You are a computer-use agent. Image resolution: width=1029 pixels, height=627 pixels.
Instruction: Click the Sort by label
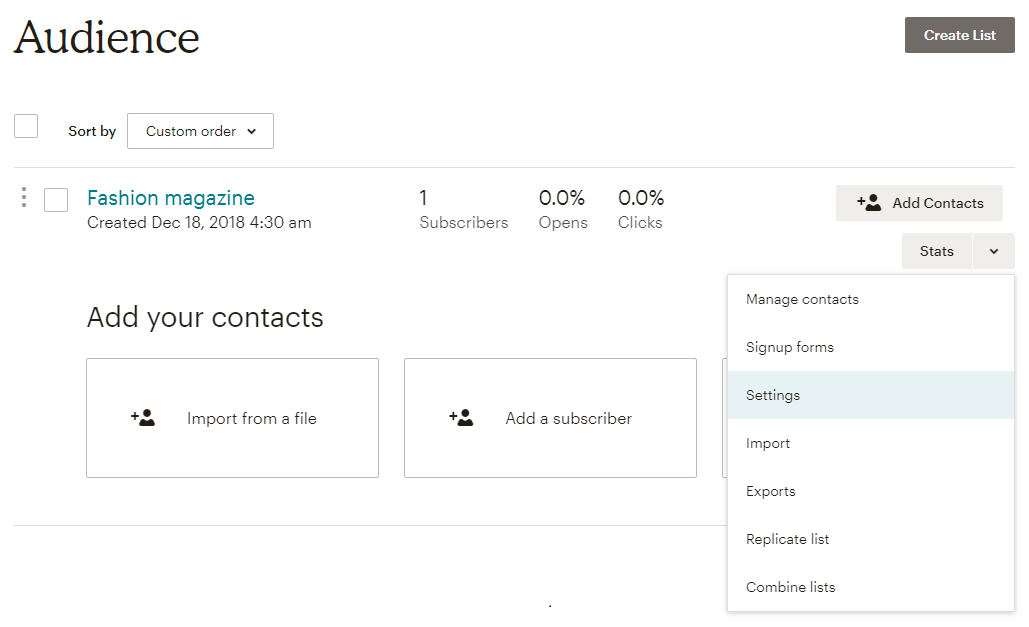tap(92, 131)
